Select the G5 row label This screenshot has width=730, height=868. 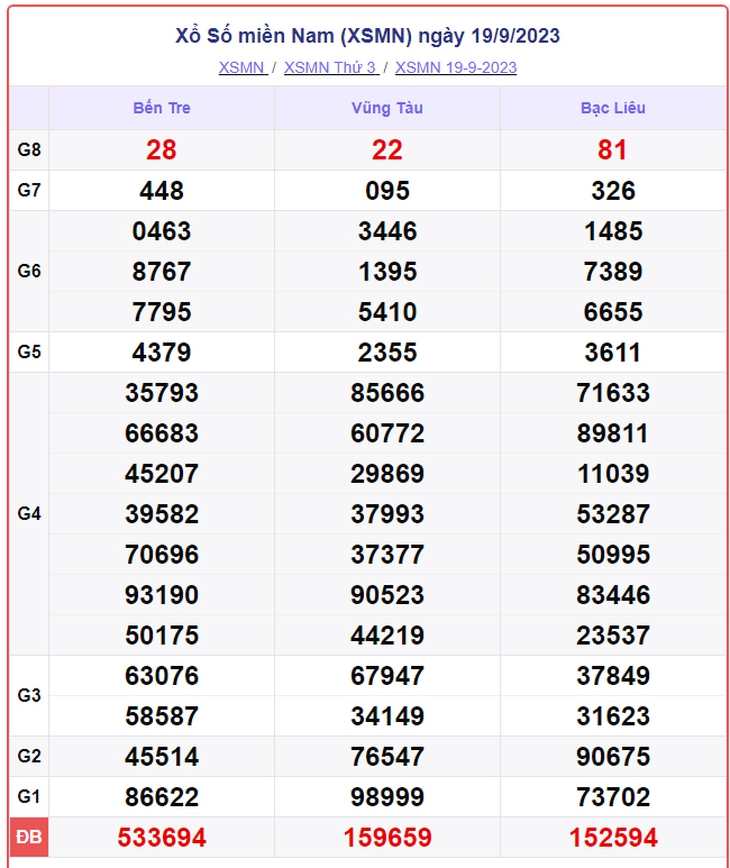[x=29, y=352]
